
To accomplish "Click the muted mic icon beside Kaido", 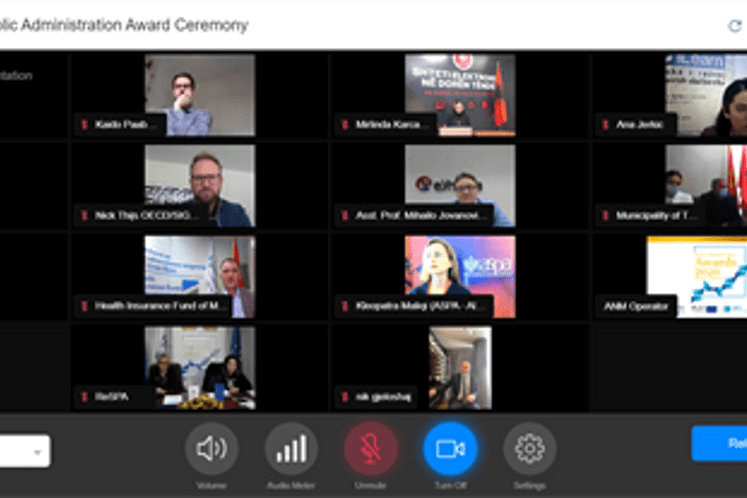I will 85,125.
